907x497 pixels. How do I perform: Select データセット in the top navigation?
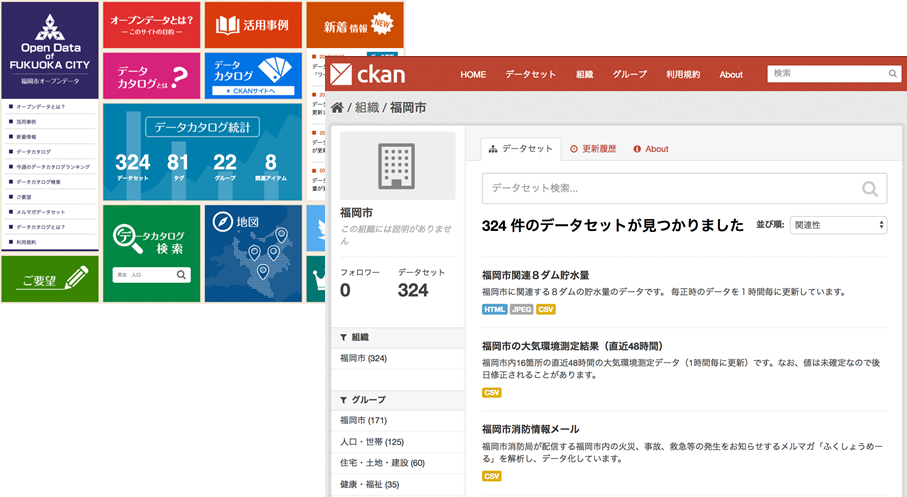[x=530, y=74]
